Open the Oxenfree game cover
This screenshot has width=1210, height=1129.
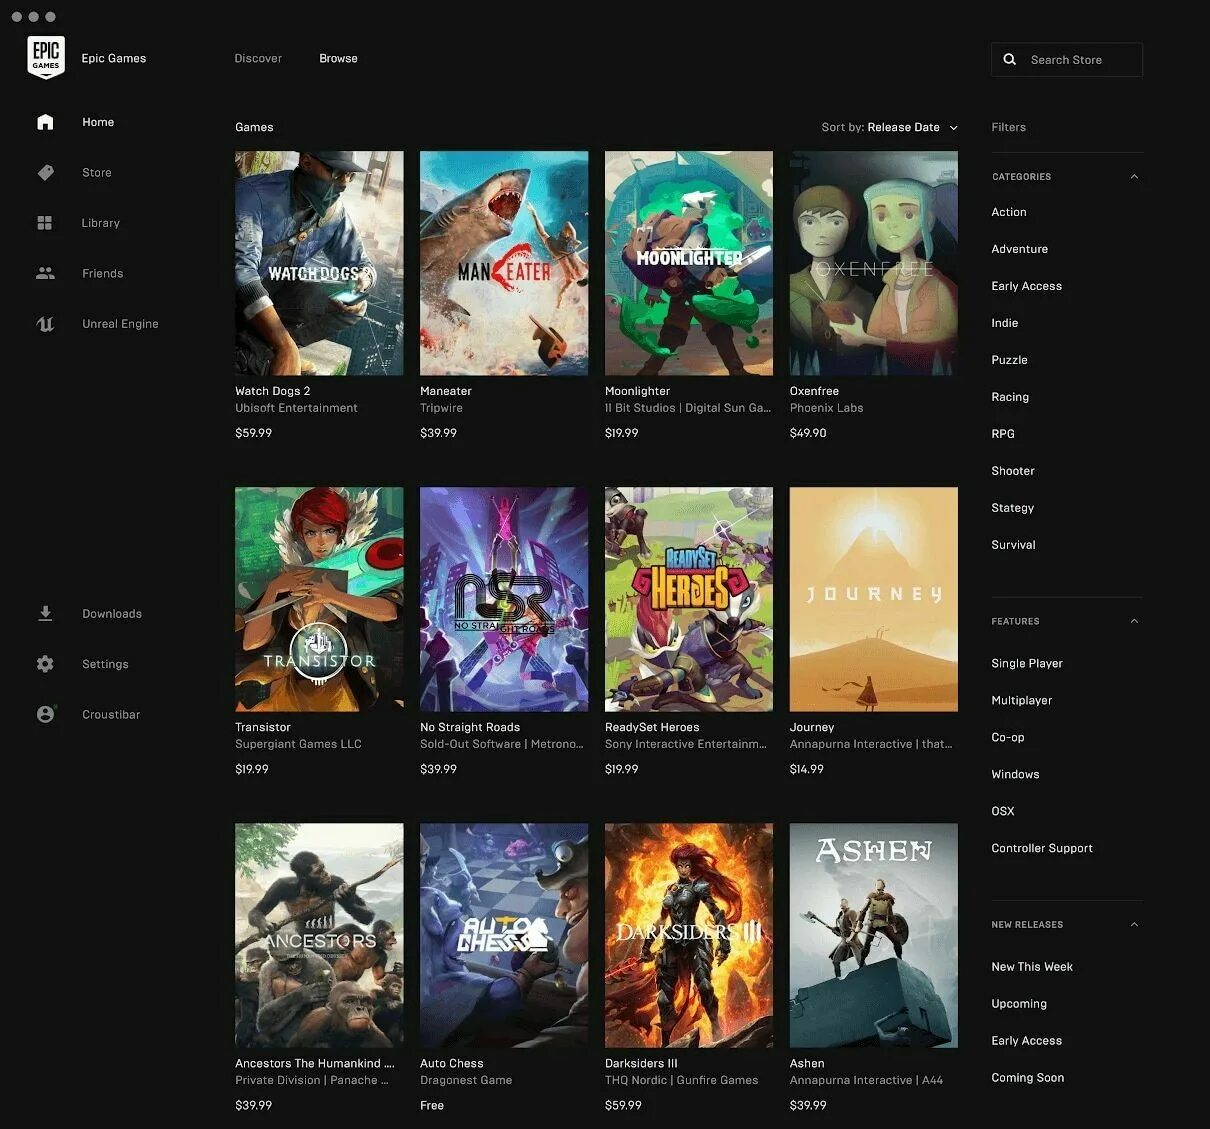[x=874, y=263]
